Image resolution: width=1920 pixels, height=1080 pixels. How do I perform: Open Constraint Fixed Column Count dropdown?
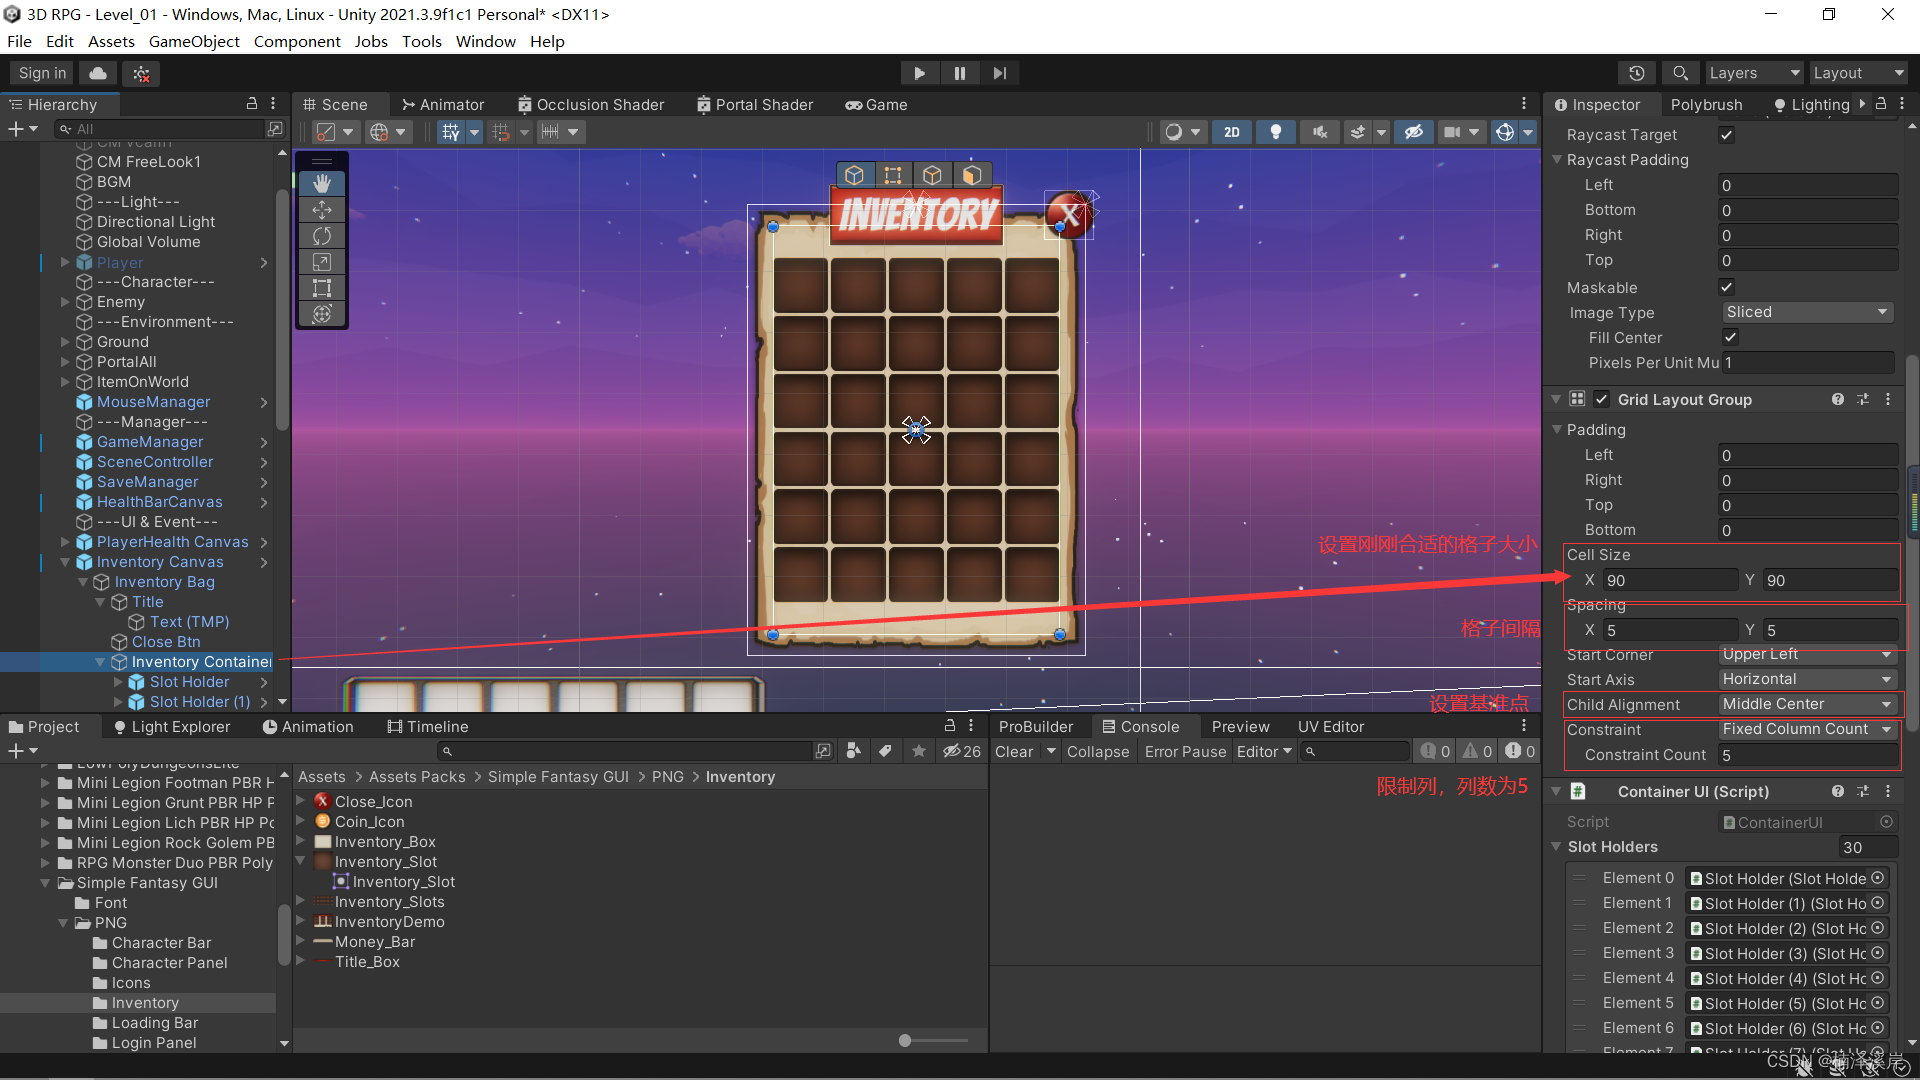[x=1807, y=729]
